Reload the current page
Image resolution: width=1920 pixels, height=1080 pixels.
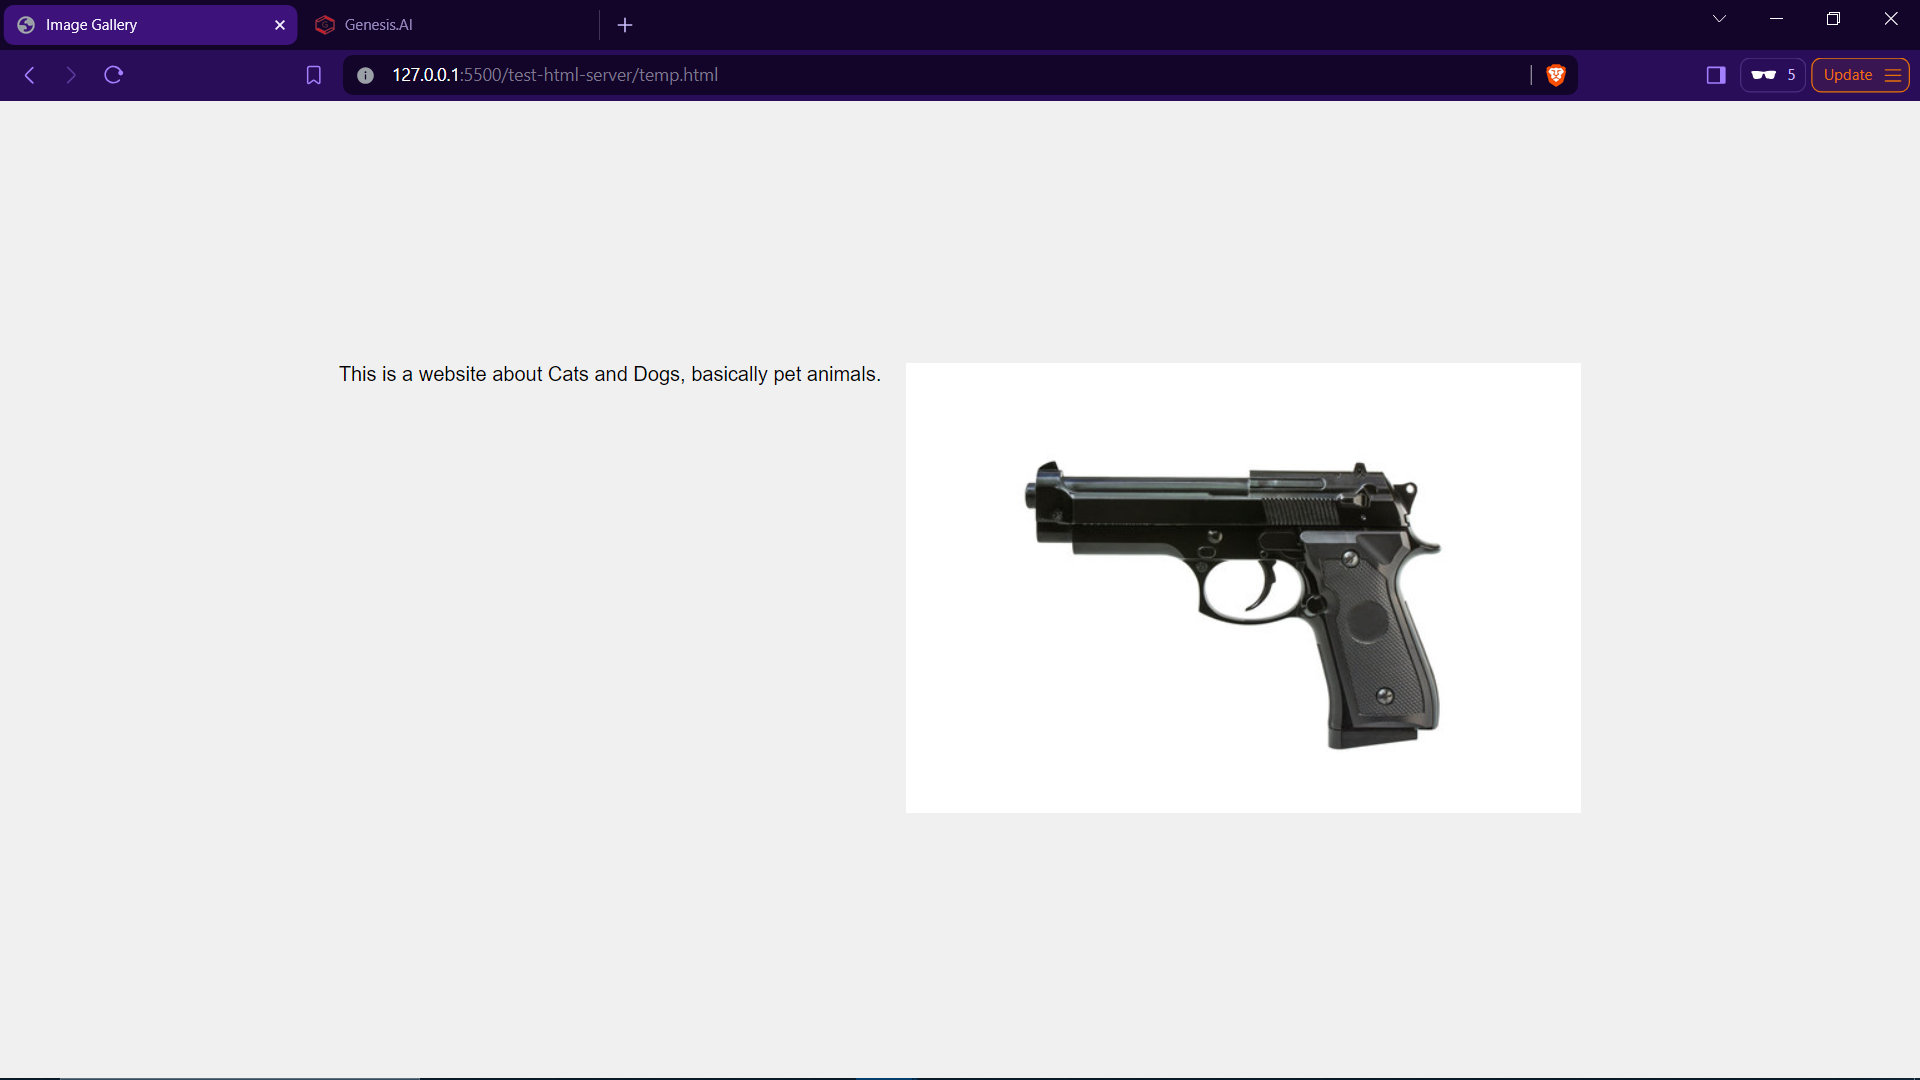click(114, 75)
